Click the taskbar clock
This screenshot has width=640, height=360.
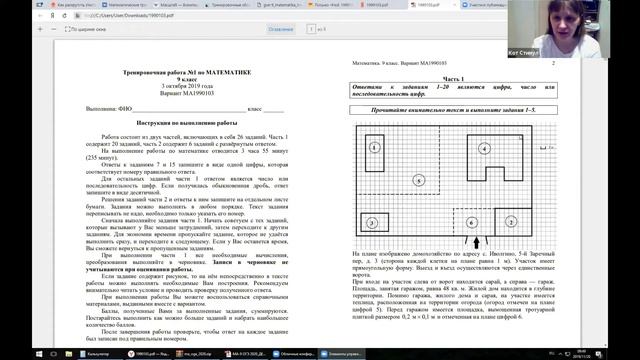582,354
